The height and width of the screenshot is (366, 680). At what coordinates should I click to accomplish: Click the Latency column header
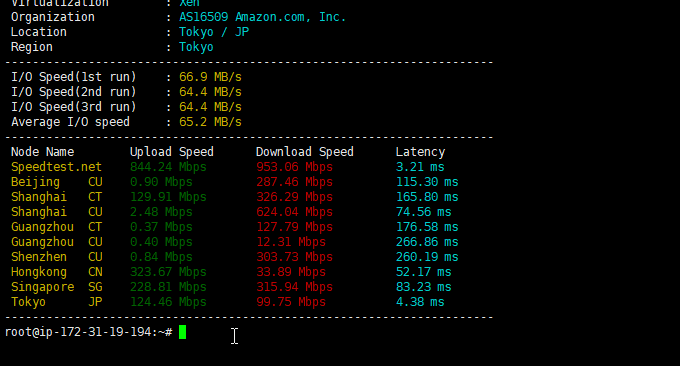coord(420,152)
